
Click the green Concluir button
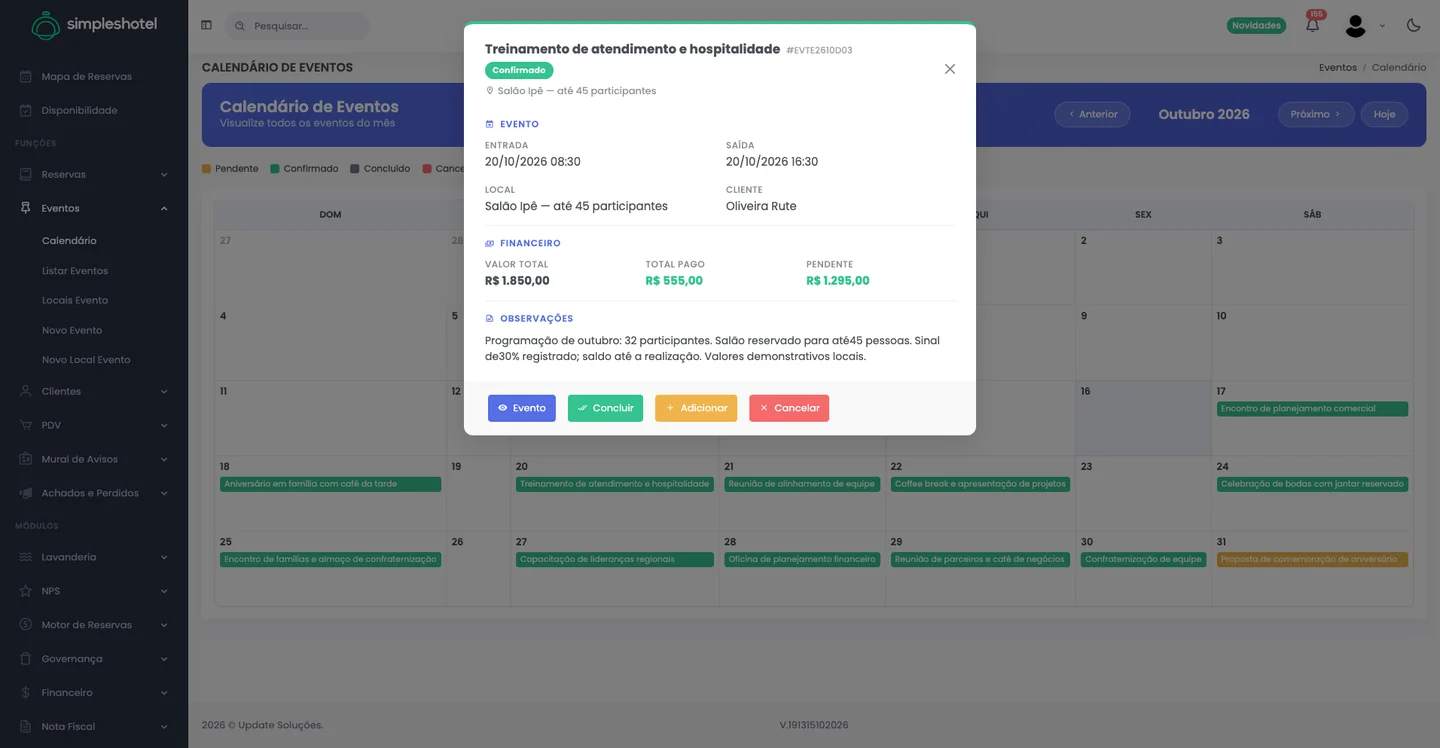[x=605, y=408]
